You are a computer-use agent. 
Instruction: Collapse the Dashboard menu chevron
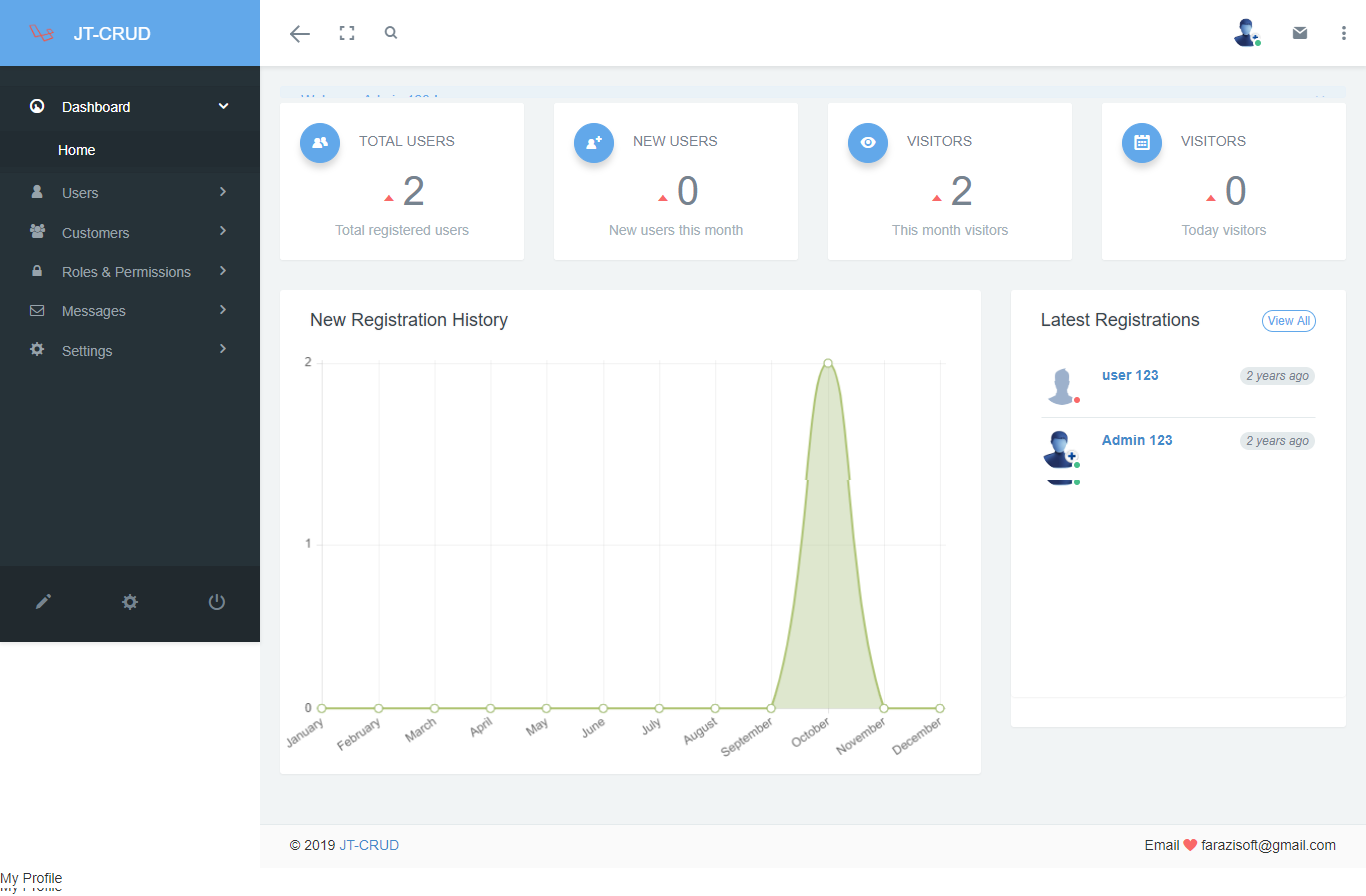click(x=224, y=106)
